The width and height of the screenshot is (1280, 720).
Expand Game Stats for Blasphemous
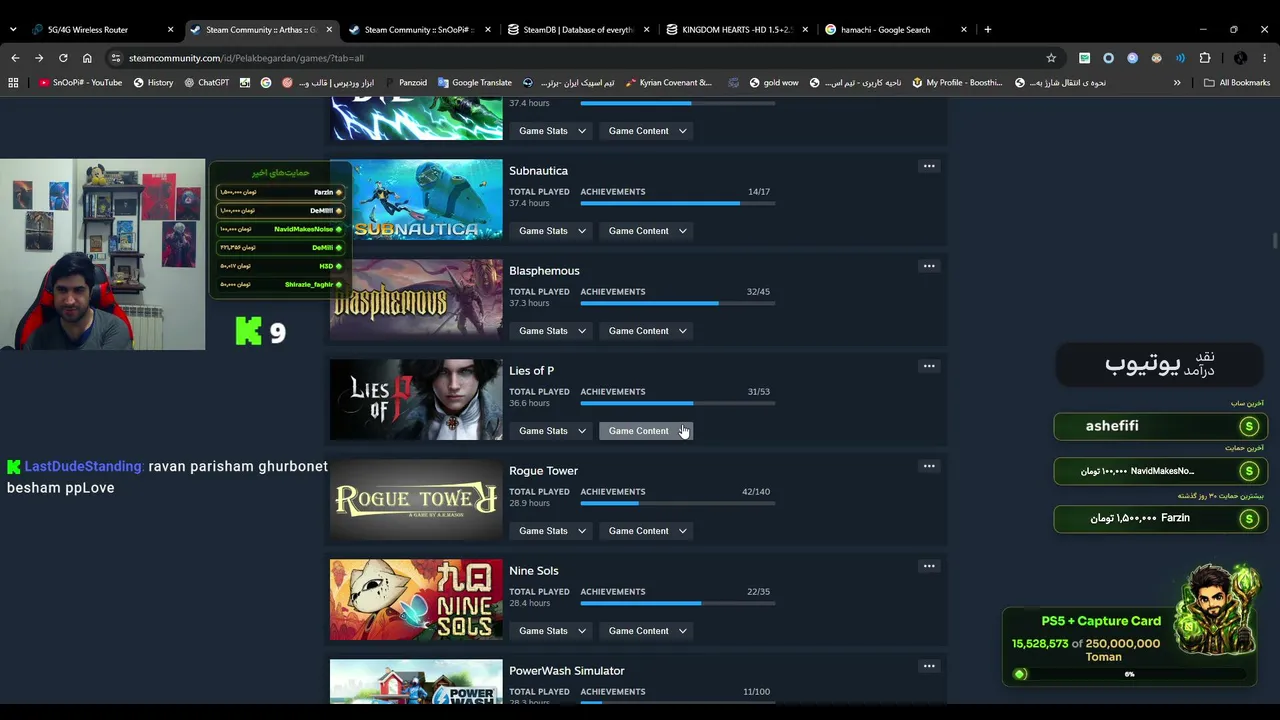pos(552,331)
